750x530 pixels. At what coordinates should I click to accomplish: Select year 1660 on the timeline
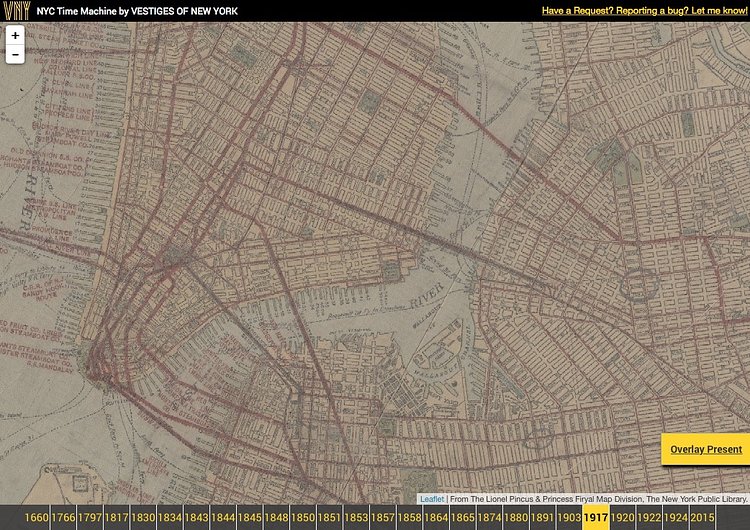coord(37,517)
